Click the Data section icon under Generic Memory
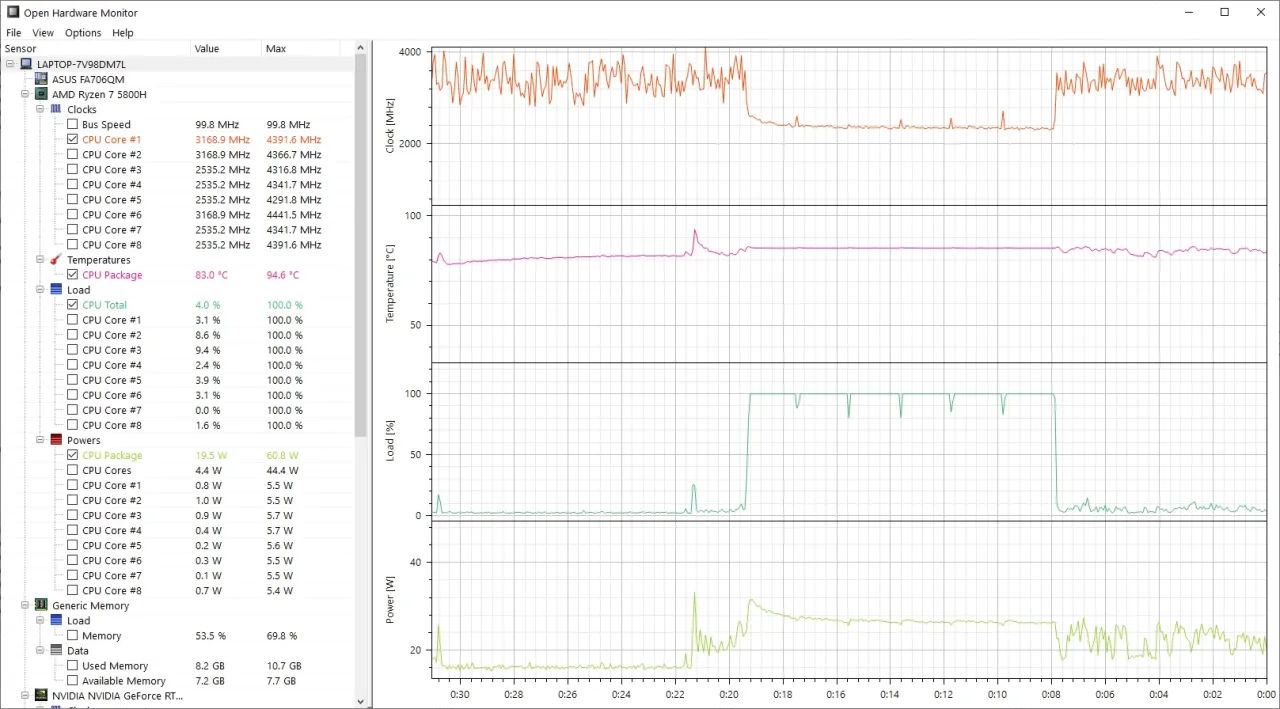1280x709 pixels. (x=56, y=650)
